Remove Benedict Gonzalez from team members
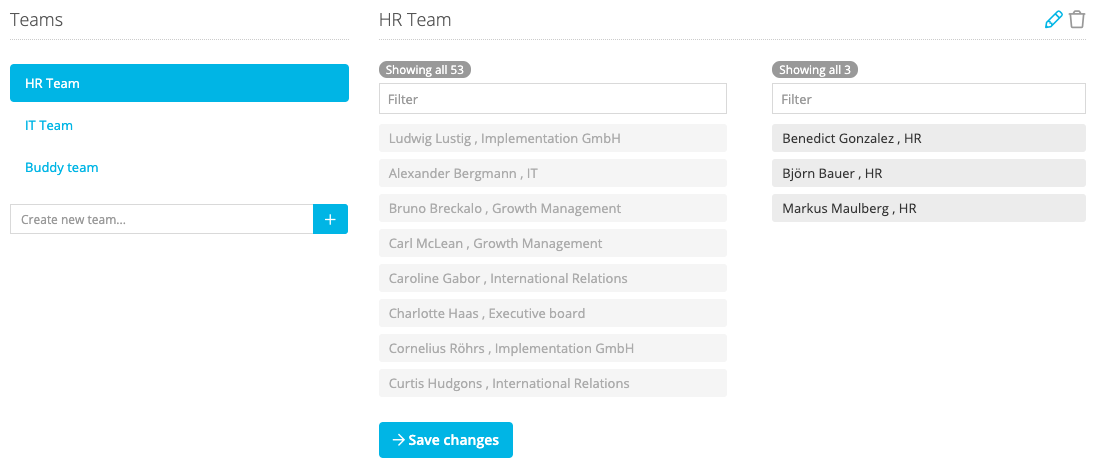 (x=928, y=138)
